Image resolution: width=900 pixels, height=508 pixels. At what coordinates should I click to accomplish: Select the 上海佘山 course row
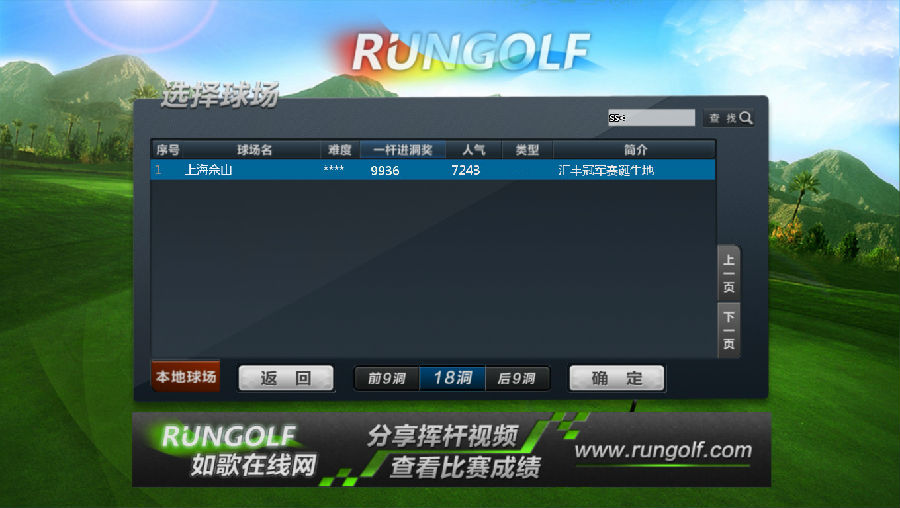[433, 170]
